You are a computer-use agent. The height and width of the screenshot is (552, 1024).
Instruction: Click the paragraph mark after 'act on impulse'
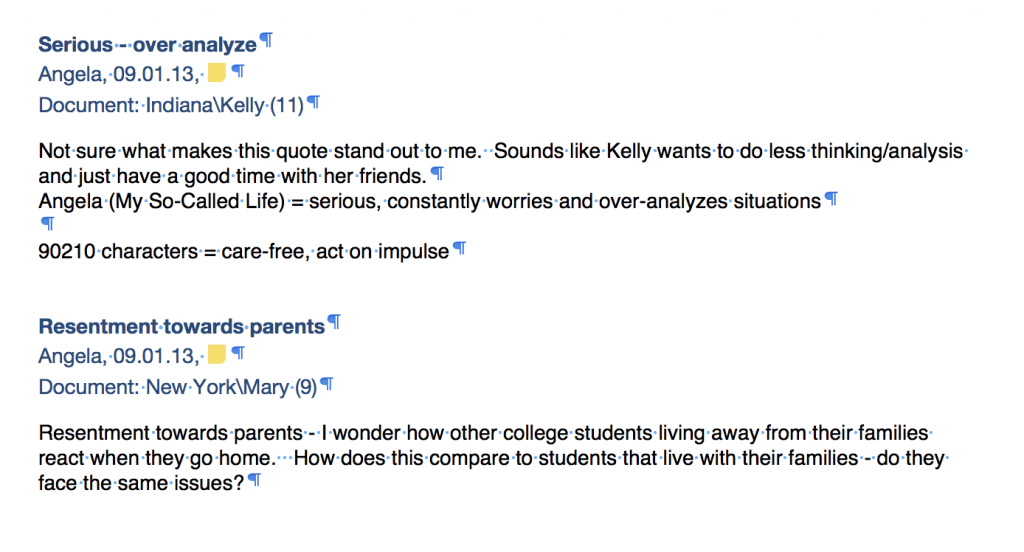(x=459, y=248)
